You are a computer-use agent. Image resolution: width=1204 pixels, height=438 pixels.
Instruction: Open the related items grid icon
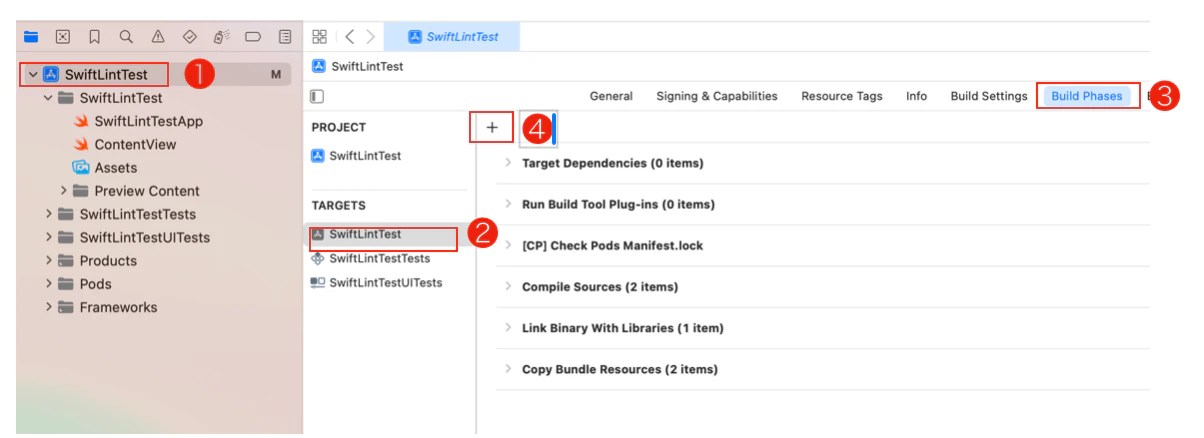click(320, 37)
